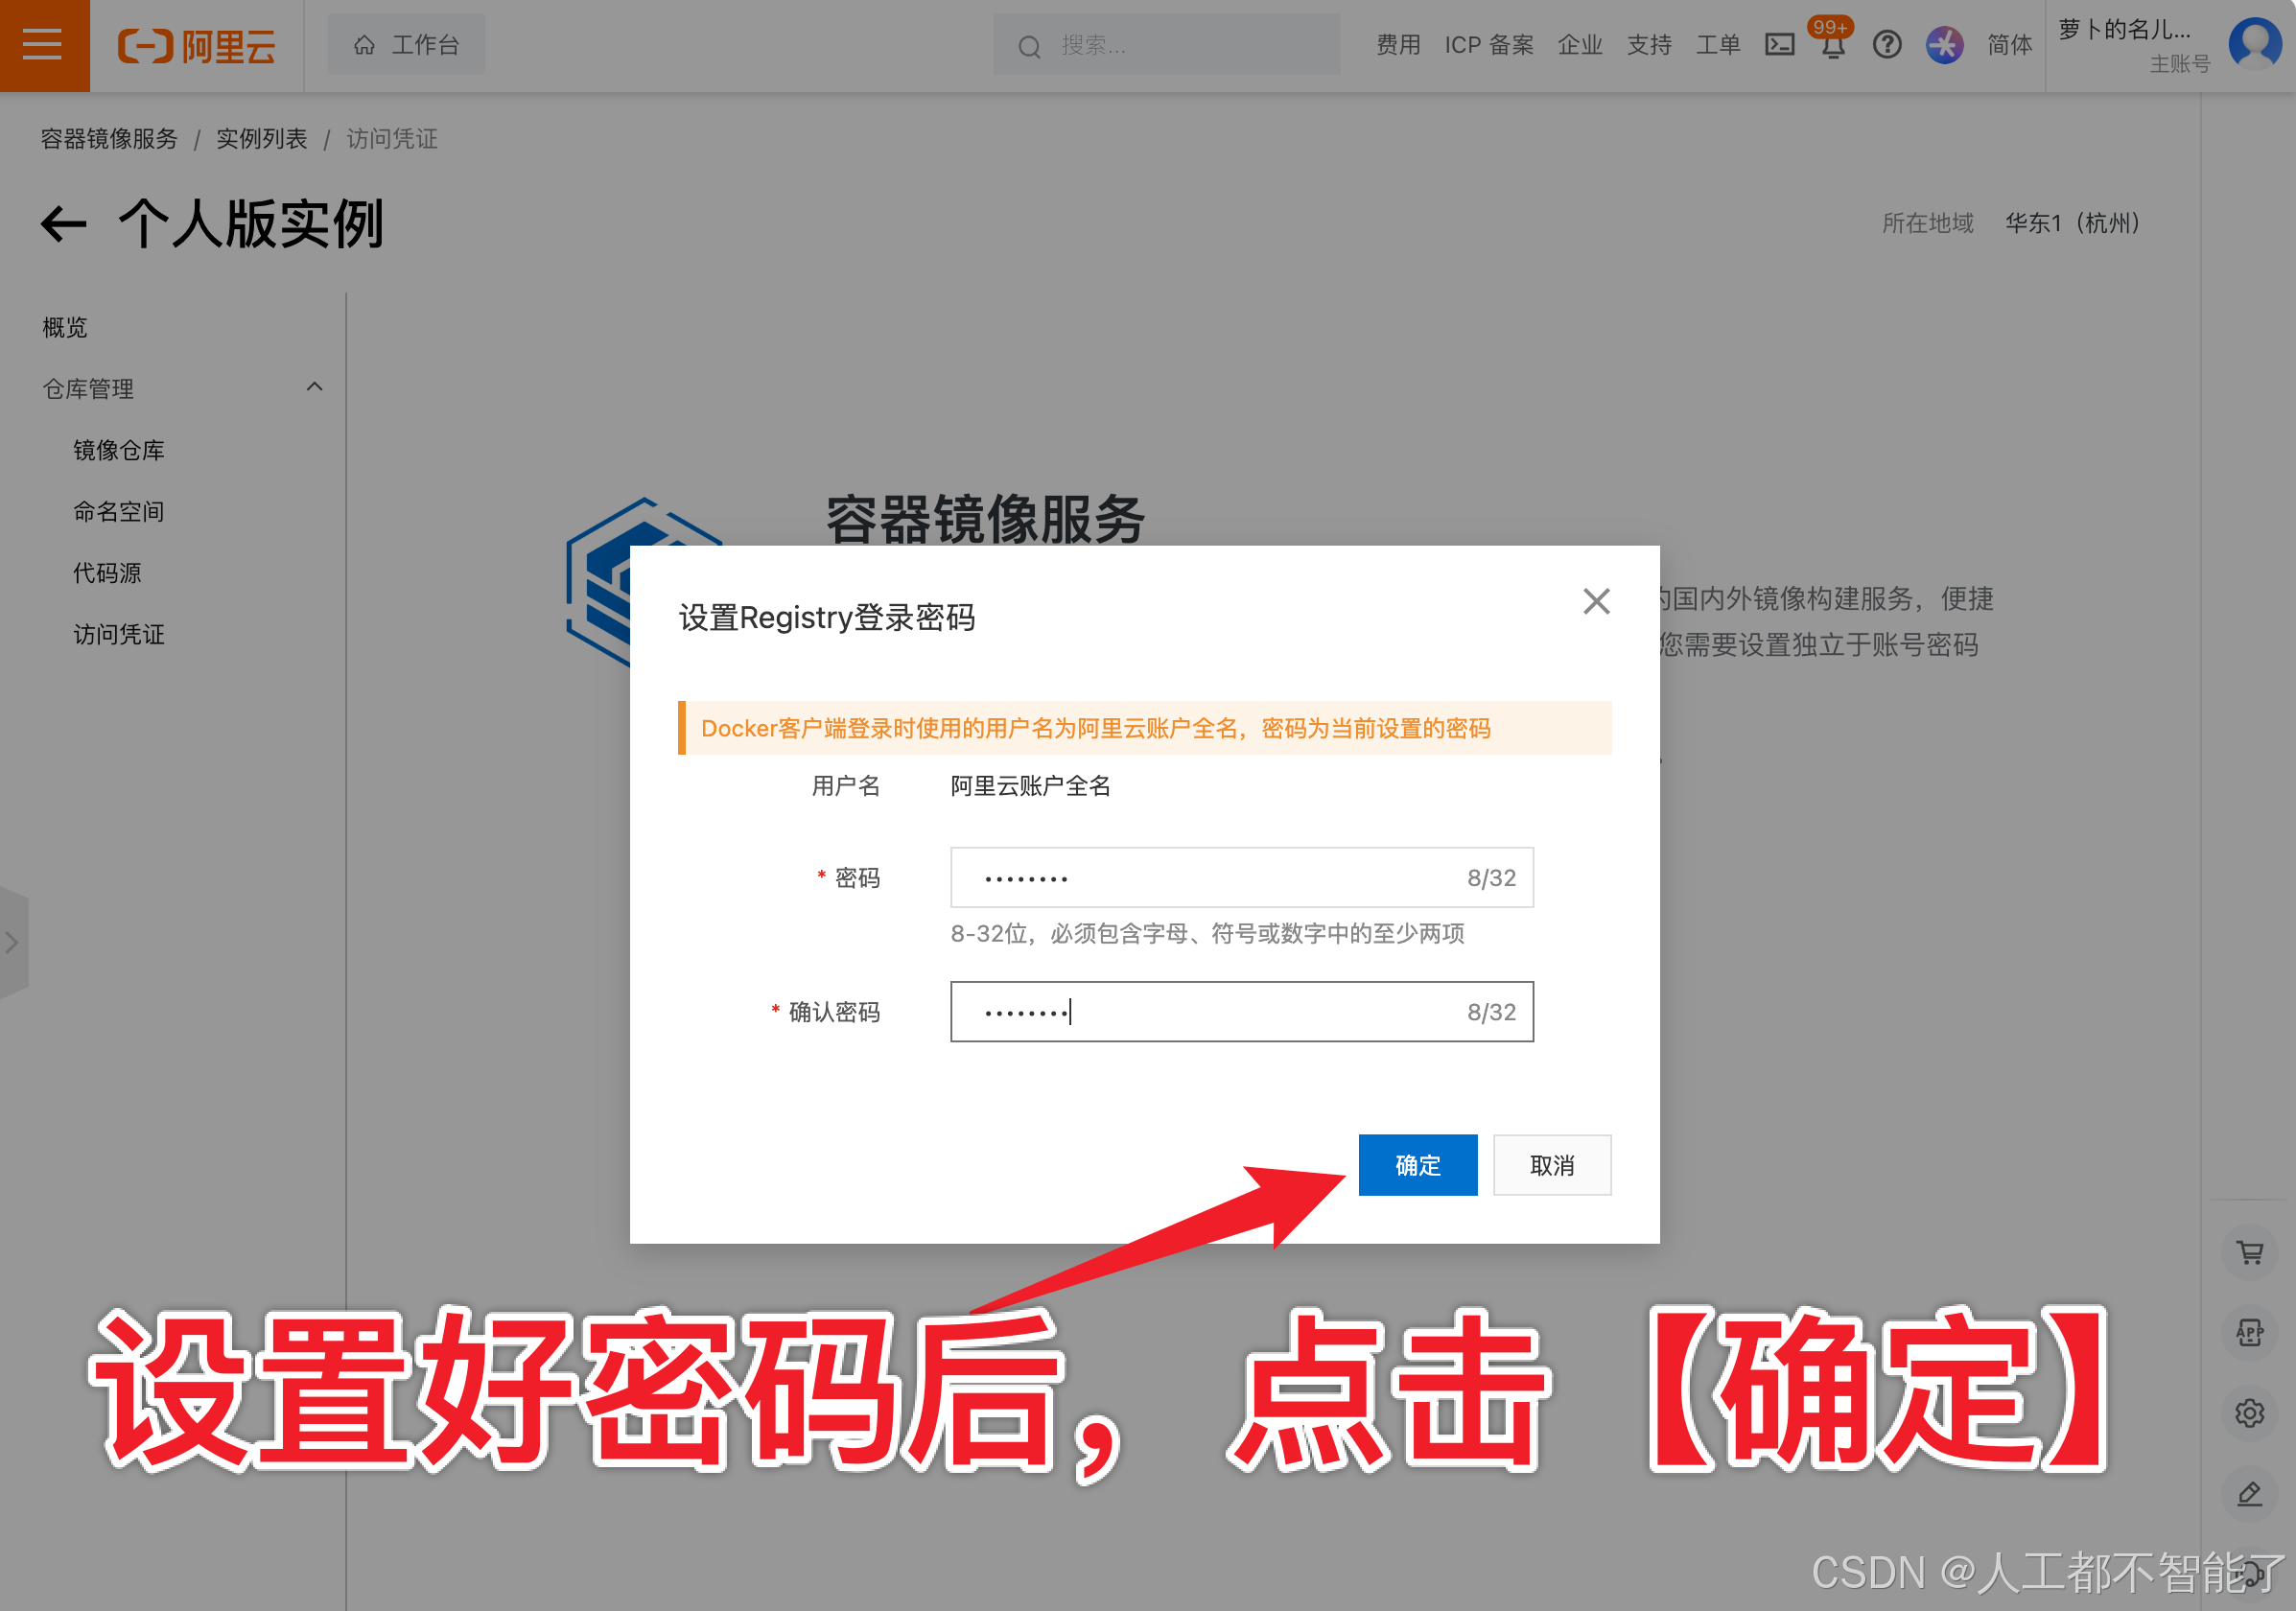Click the Alibaba Cloud logo

click(x=196, y=44)
